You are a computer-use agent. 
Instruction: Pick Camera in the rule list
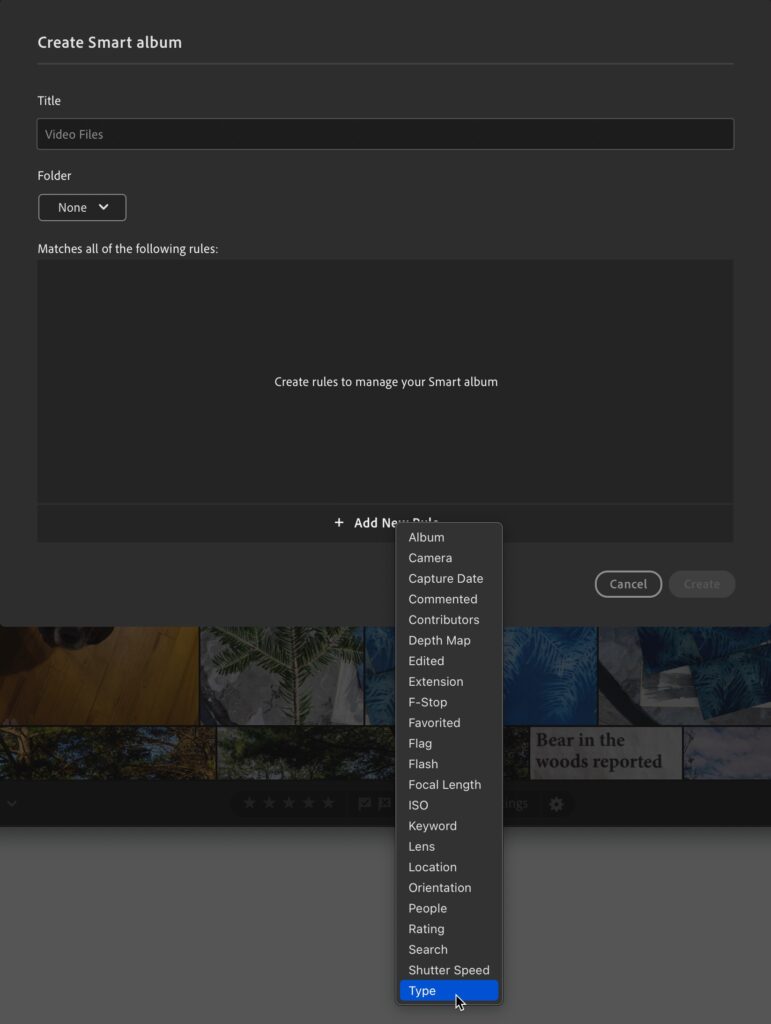coord(448,558)
